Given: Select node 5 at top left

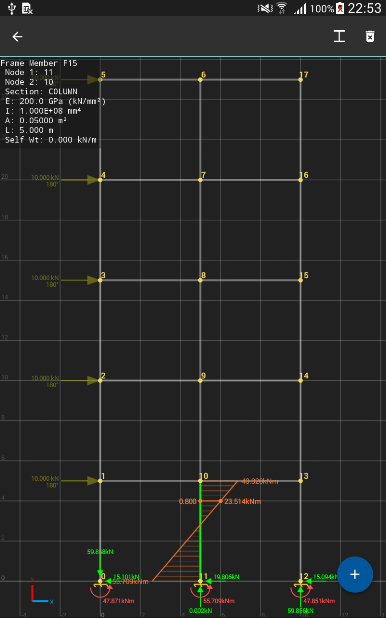Looking at the screenshot, I should click(x=100, y=79).
